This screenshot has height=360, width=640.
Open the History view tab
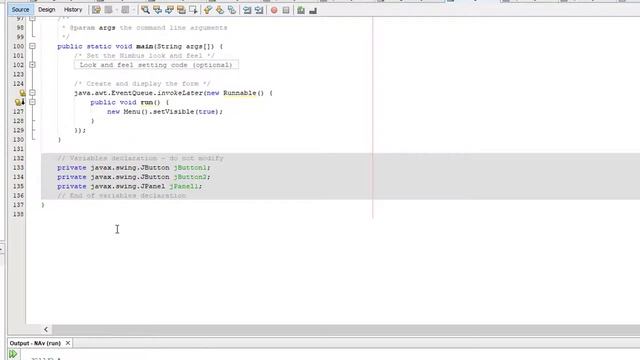(x=73, y=9)
